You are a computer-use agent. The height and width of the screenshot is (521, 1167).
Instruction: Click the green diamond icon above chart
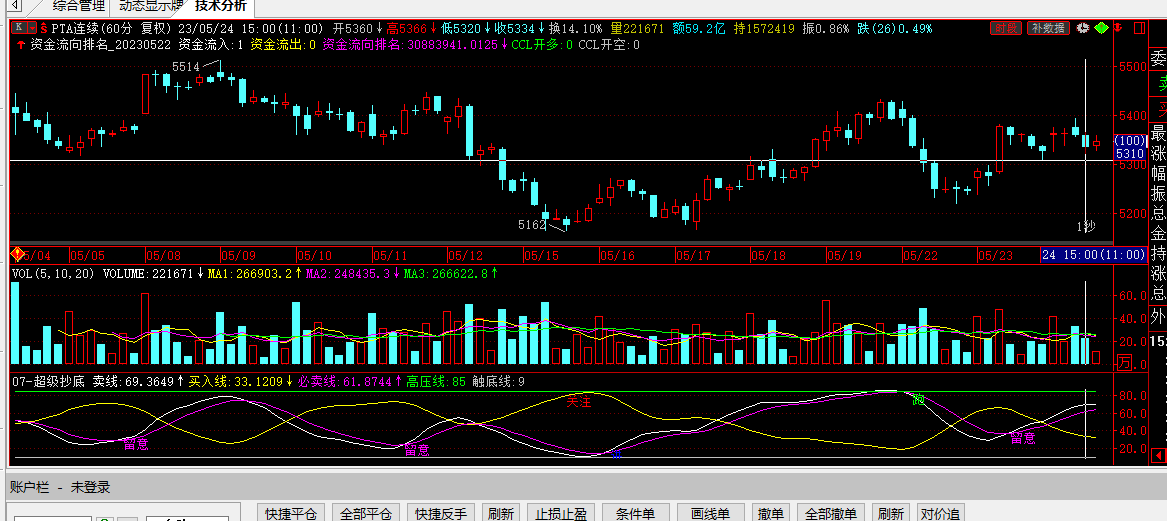pyautogui.click(x=1101, y=28)
